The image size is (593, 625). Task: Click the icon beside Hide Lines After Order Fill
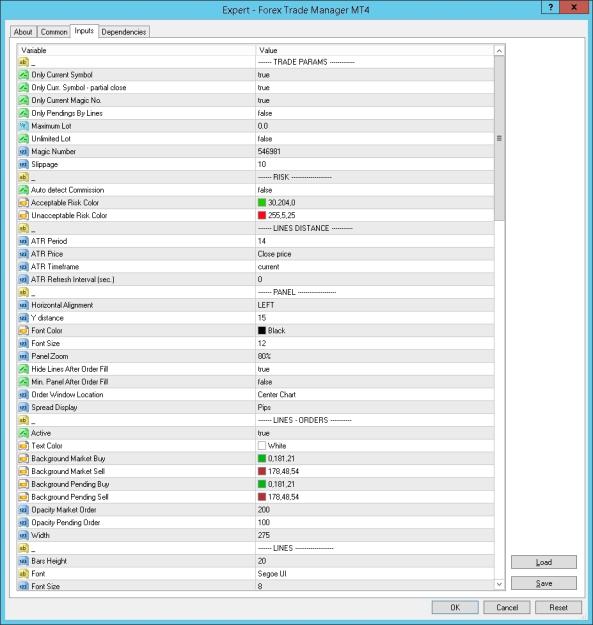(x=24, y=369)
